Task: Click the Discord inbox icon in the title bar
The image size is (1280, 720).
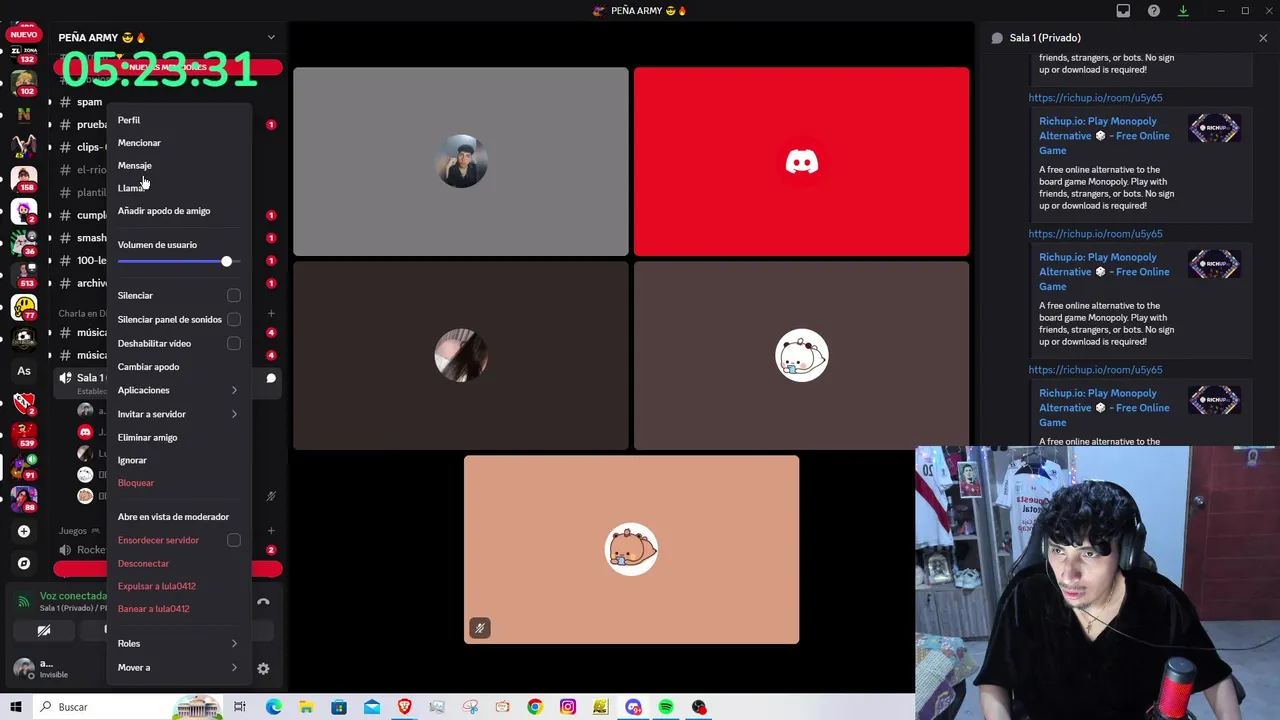Action: [1123, 11]
